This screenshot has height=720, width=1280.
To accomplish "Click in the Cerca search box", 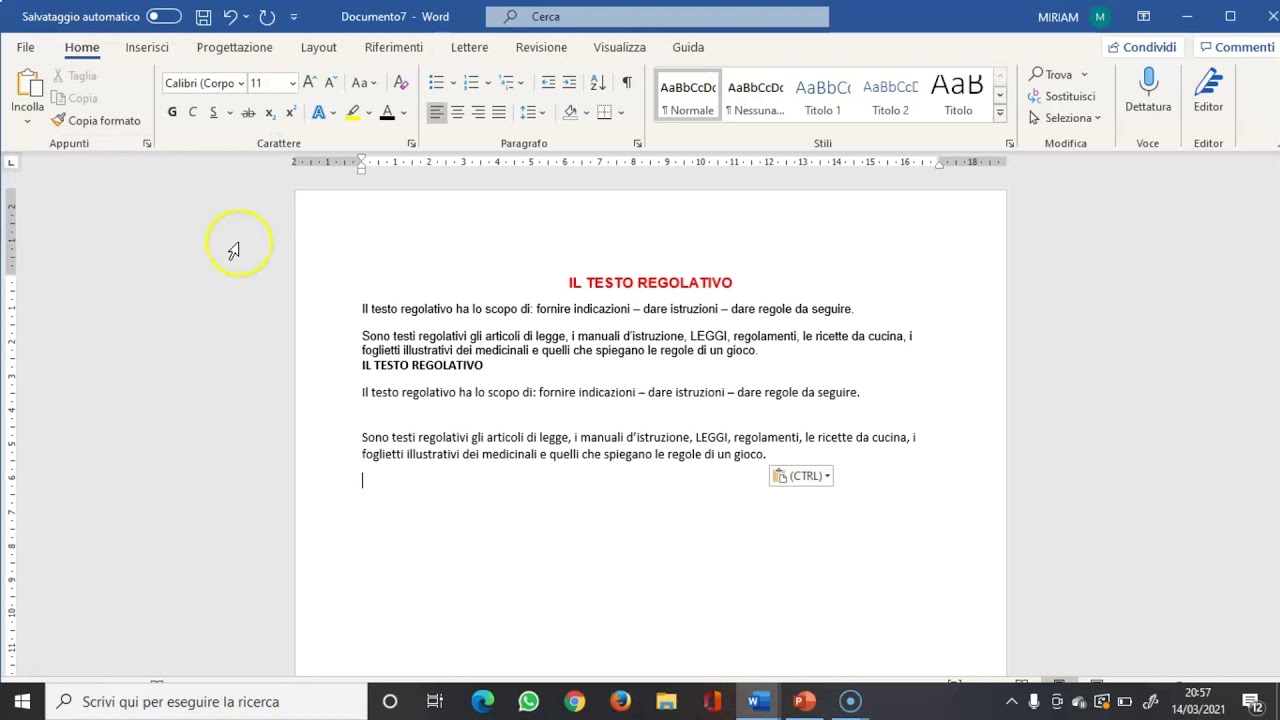I will coord(657,17).
